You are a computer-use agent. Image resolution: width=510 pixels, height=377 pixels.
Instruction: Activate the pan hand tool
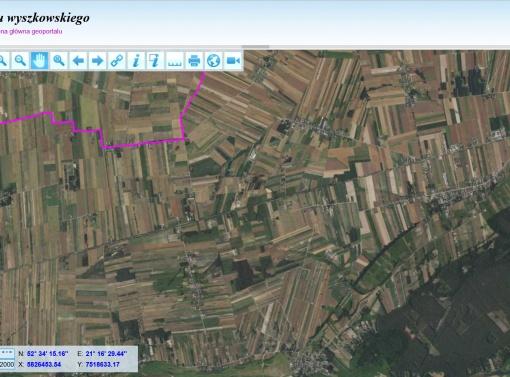[39, 61]
